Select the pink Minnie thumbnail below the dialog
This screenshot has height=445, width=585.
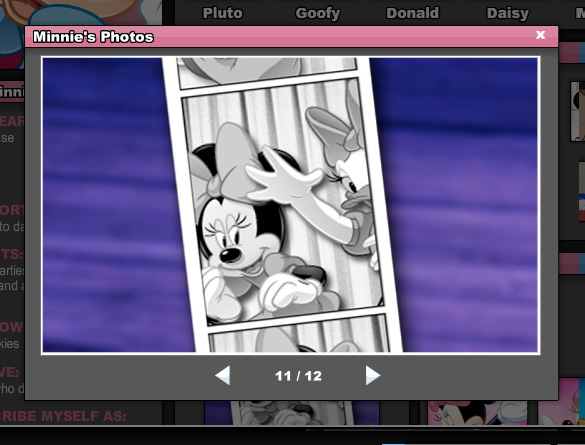477,413
